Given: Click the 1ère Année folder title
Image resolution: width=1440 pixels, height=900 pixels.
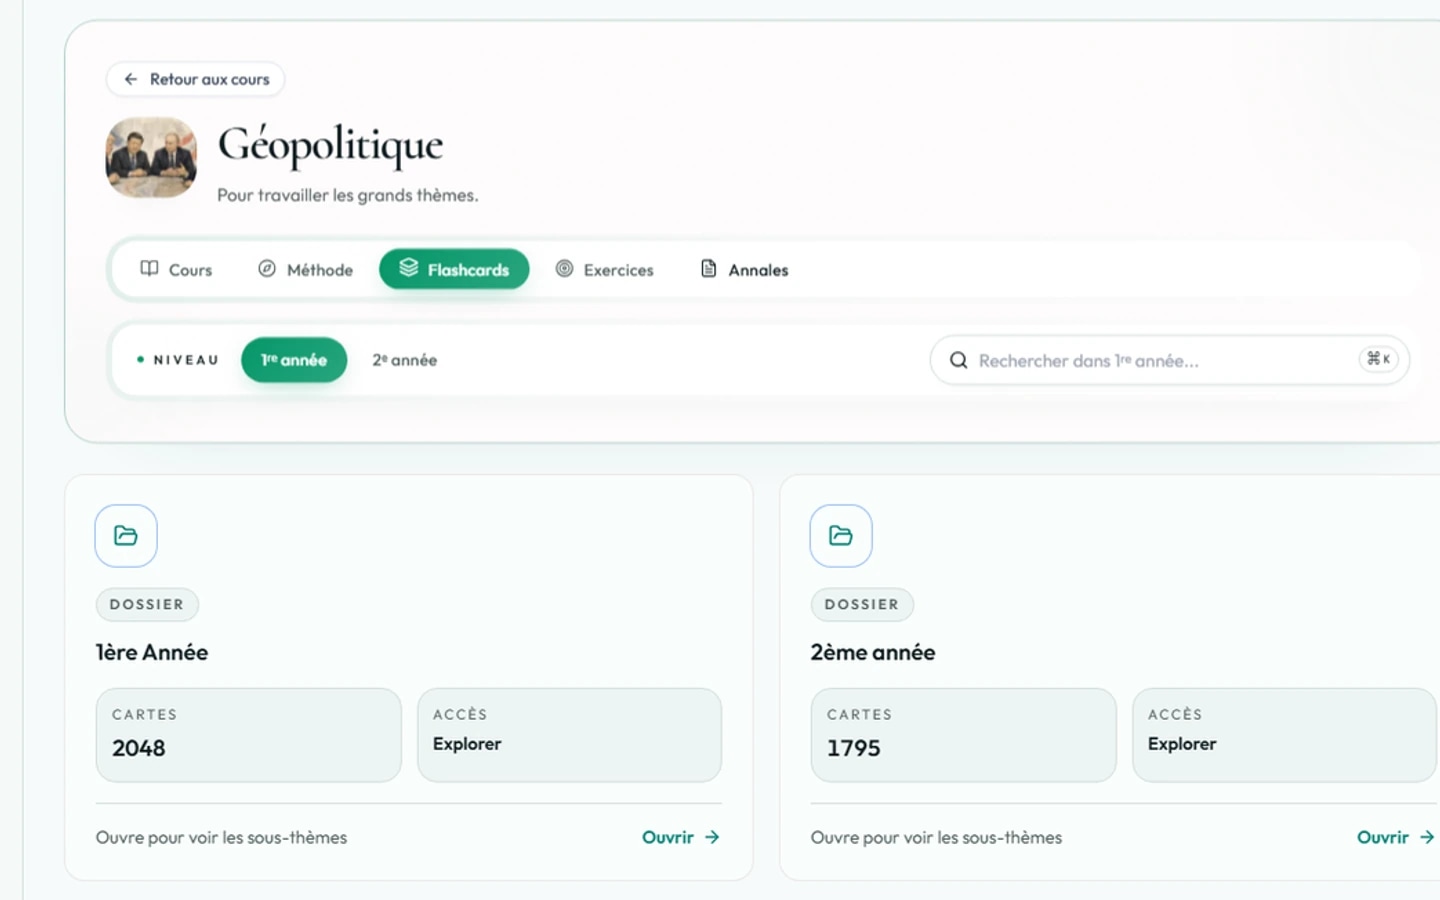Looking at the screenshot, I should pos(152,652).
